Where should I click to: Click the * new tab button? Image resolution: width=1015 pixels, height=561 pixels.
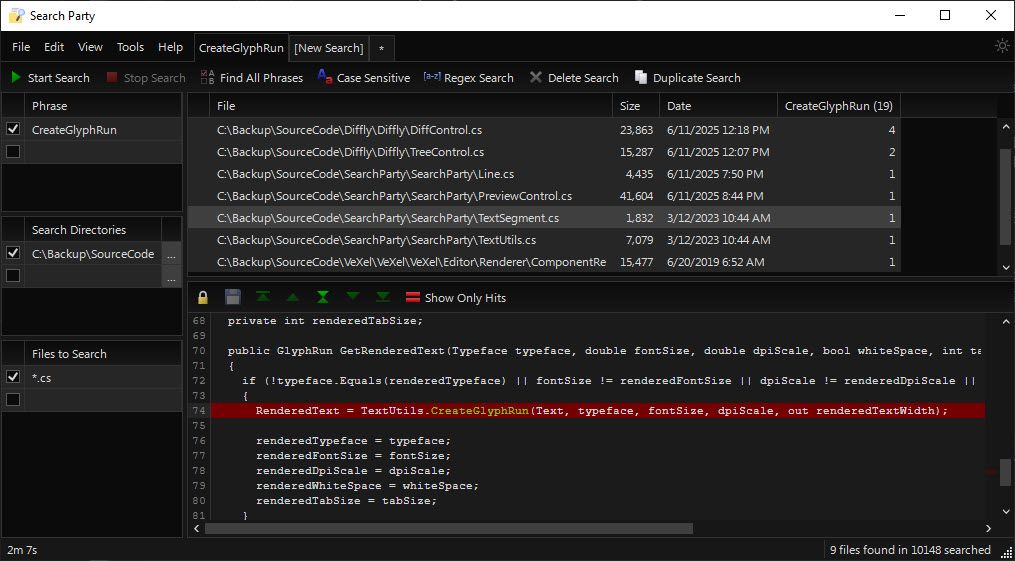point(381,48)
